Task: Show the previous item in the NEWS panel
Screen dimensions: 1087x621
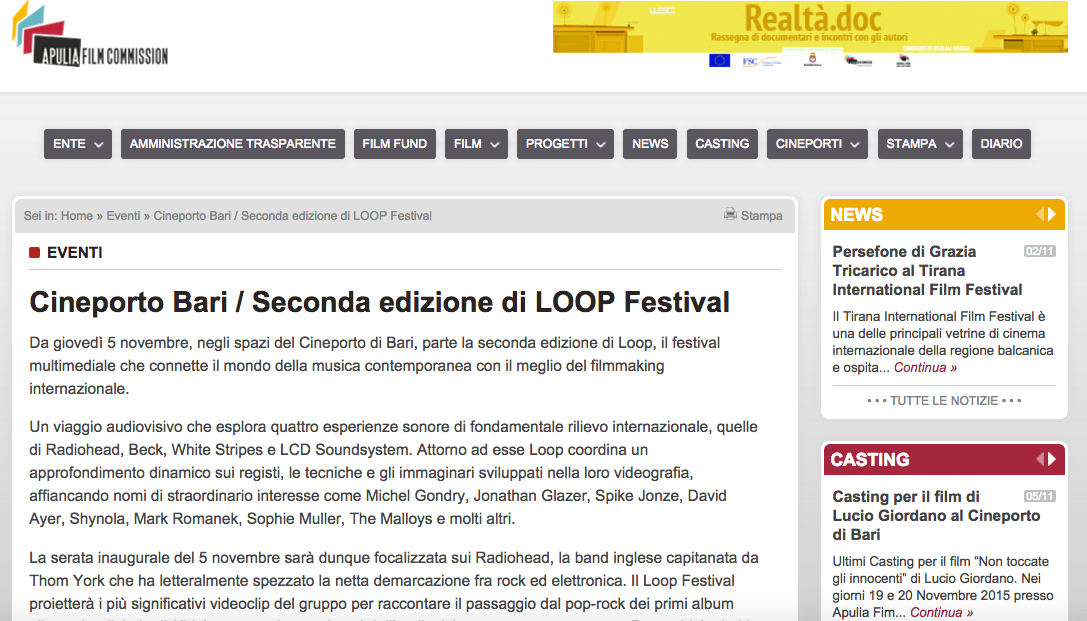Action: (1040, 214)
